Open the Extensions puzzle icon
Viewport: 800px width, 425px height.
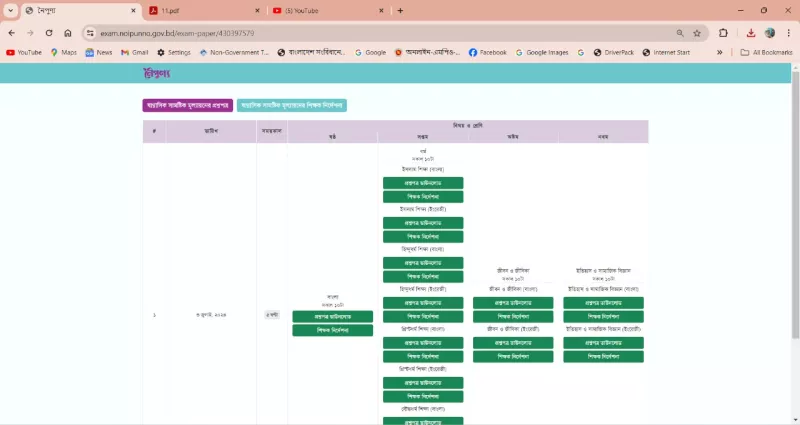723,33
